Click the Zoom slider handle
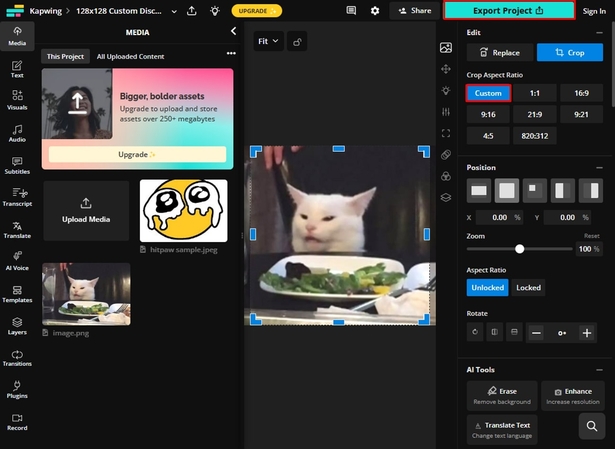The image size is (615, 449). (x=519, y=248)
